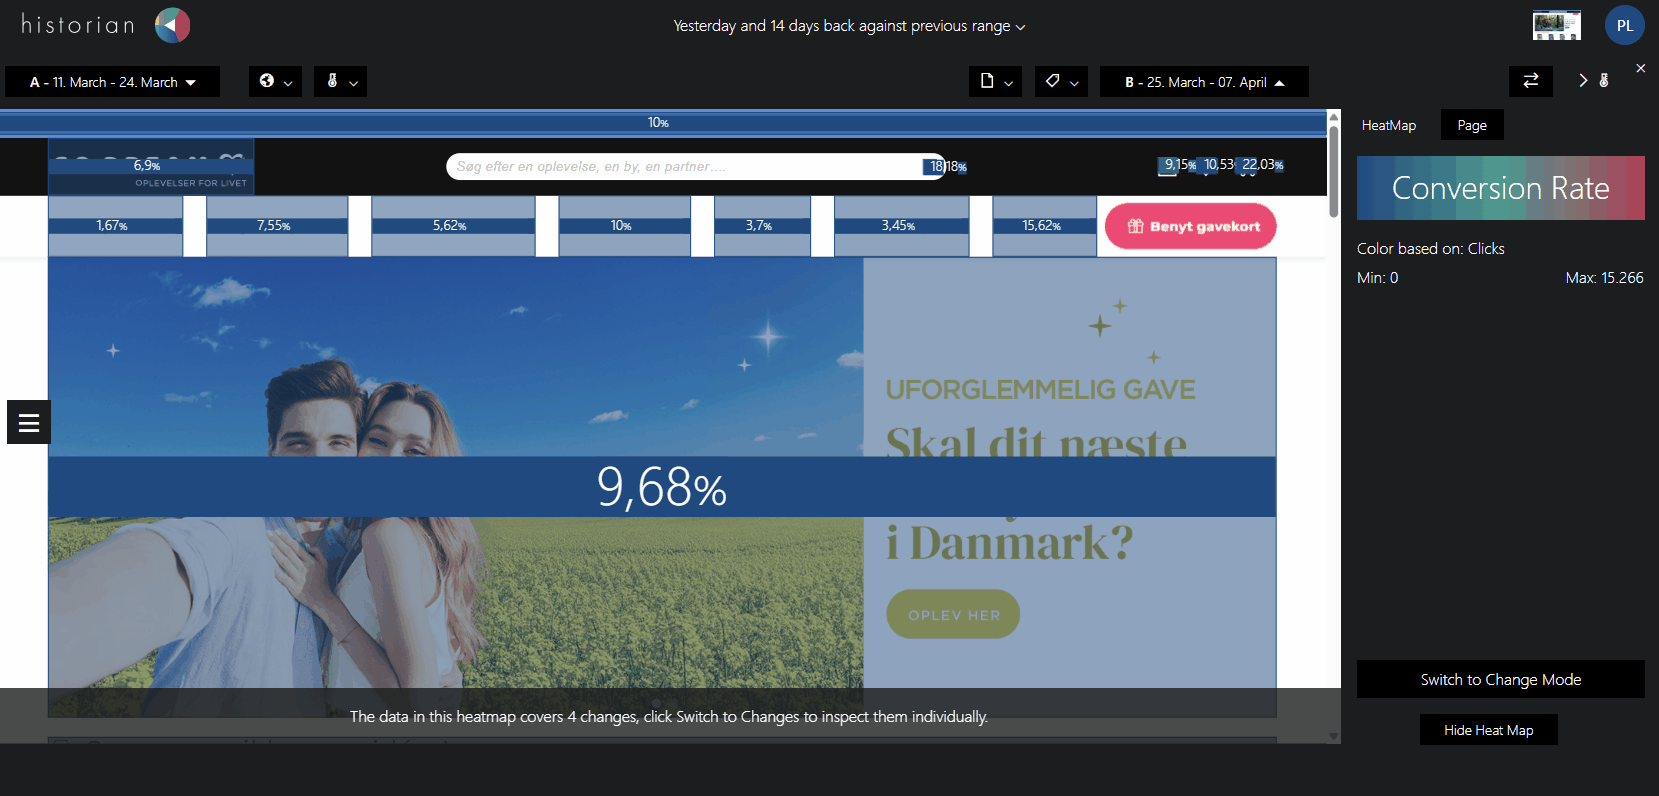Click the Switch to Change Mode button

point(1500,680)
